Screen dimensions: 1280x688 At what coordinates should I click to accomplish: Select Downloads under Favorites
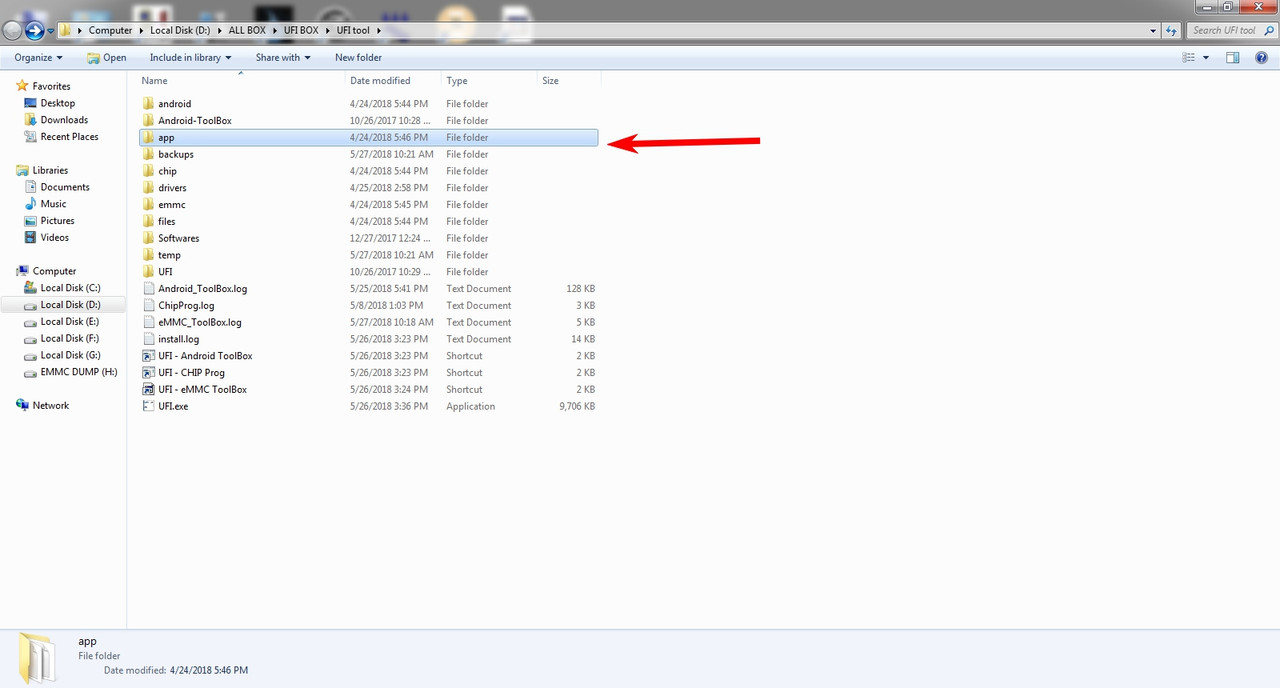coord(64,120)
